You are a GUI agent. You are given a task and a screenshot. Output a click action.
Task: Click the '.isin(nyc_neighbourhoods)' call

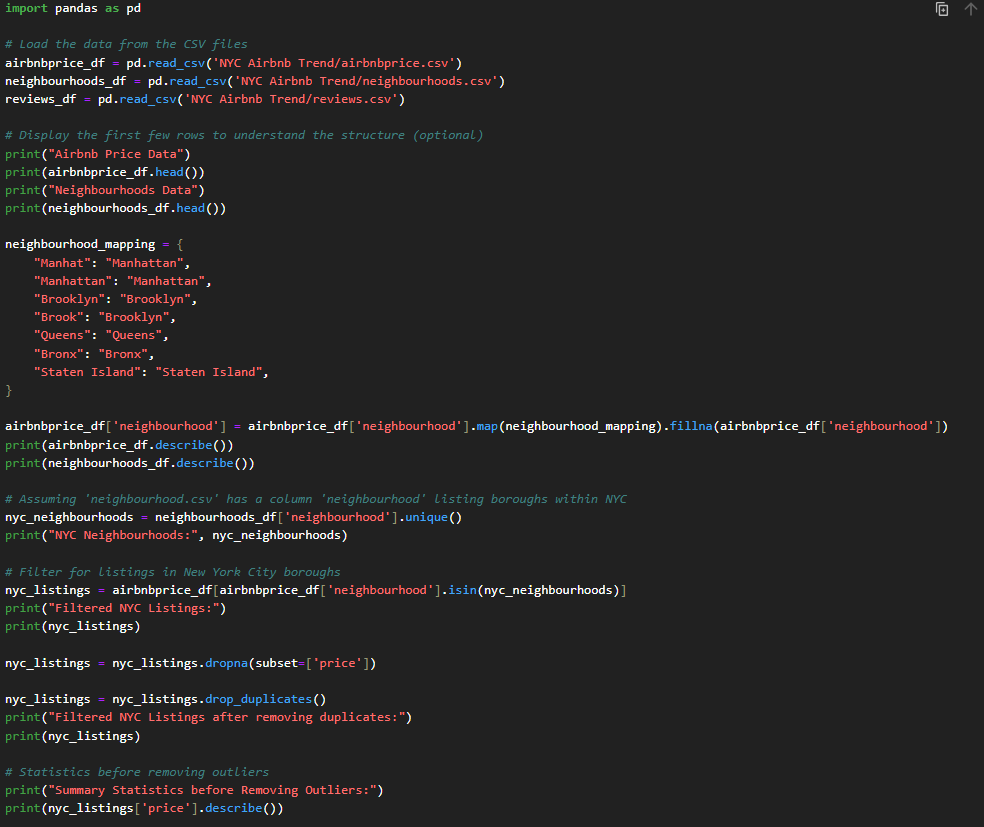[530, 590]
